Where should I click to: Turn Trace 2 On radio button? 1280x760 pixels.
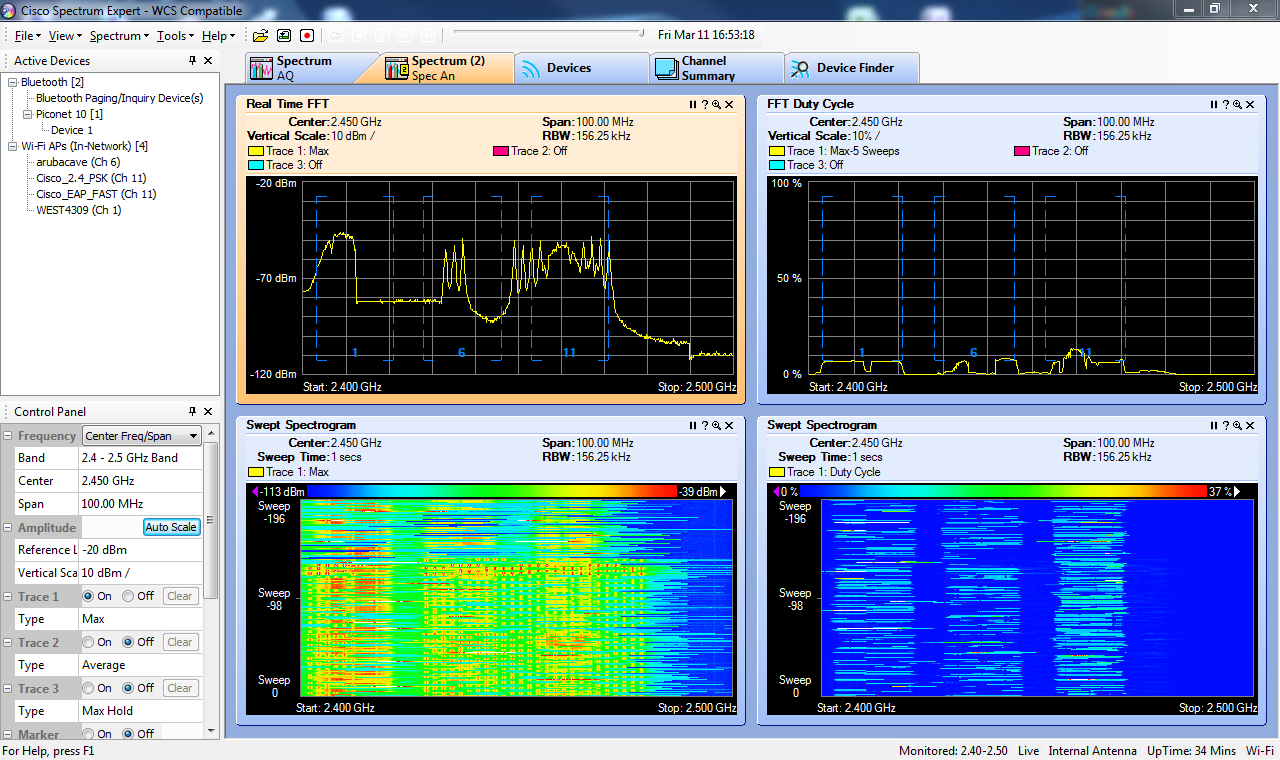tap(88, 642)
